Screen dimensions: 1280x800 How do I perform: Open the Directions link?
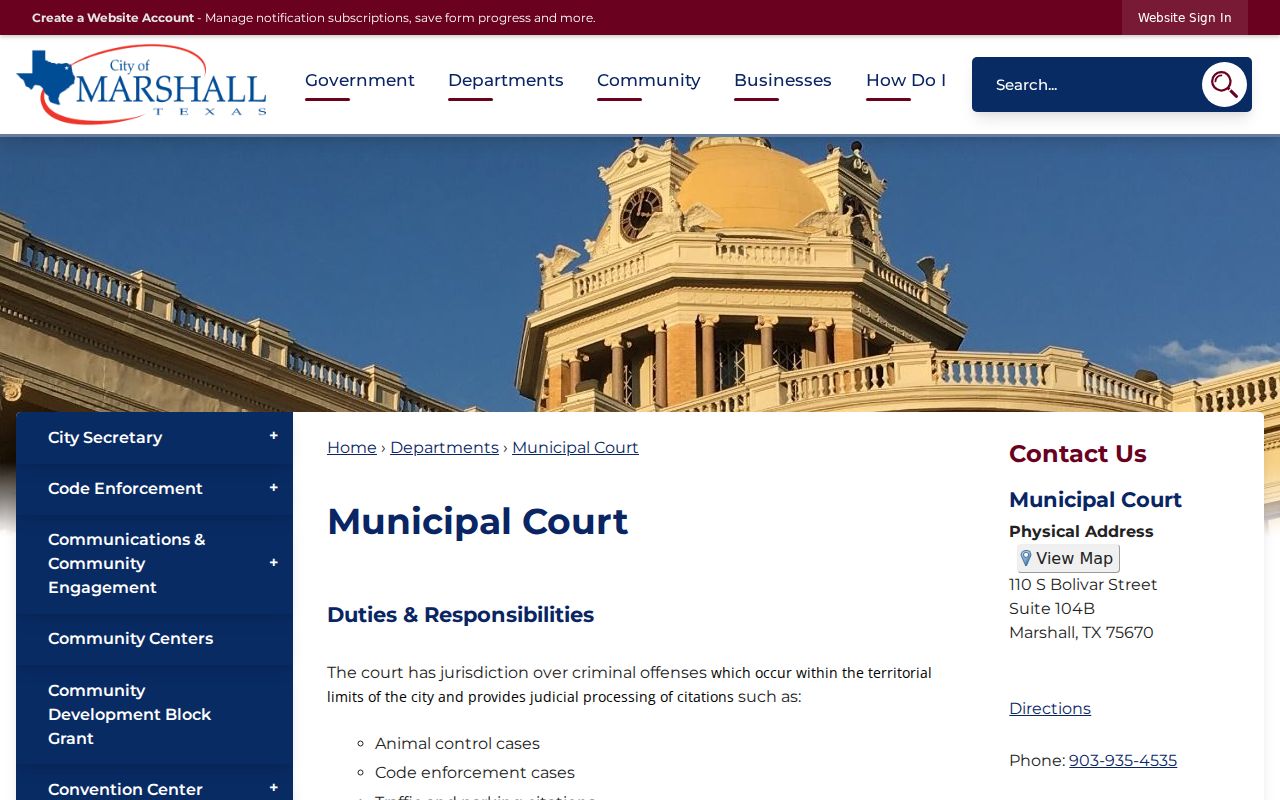1050,708
